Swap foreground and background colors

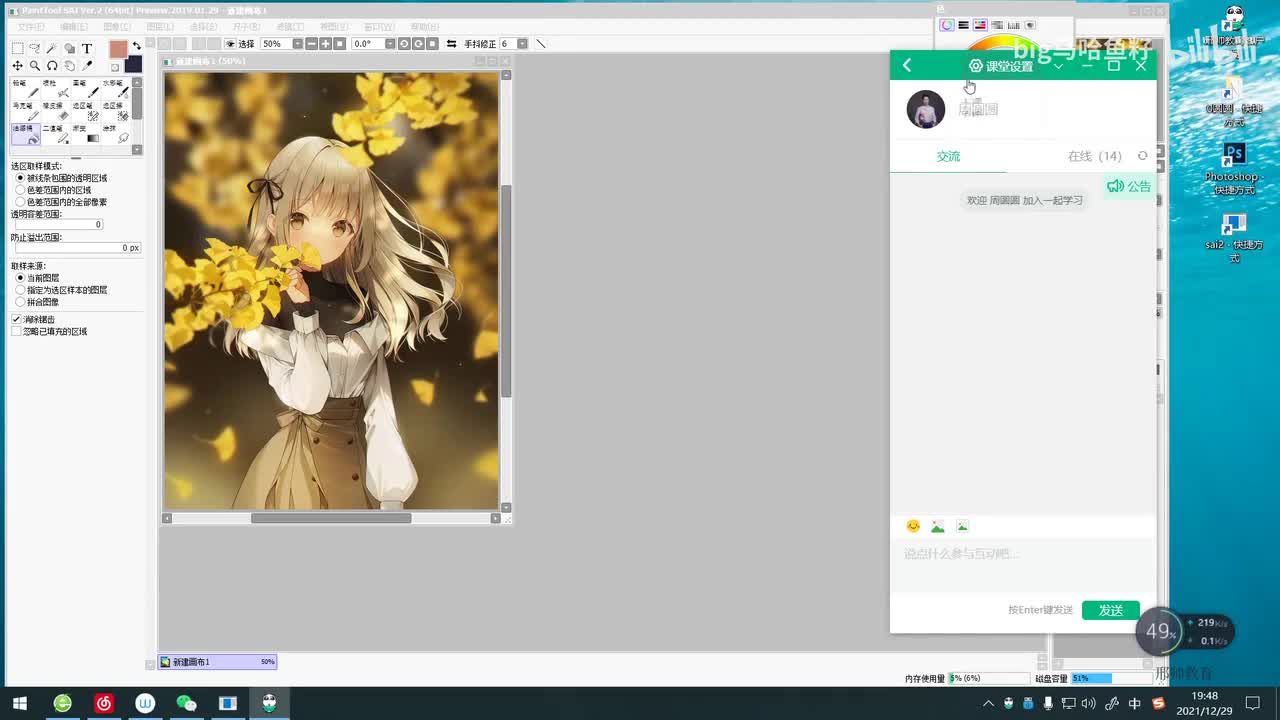137,47
